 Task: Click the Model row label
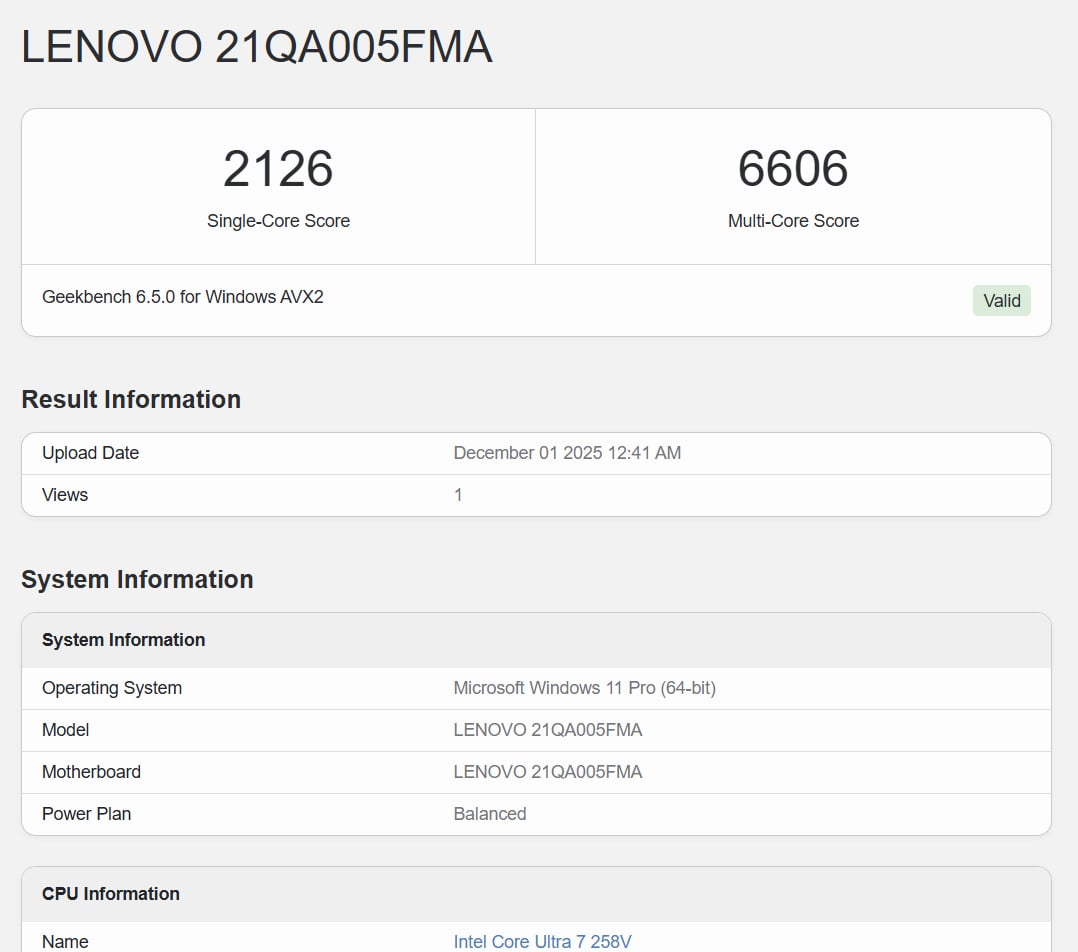click(x=65, y=730)
